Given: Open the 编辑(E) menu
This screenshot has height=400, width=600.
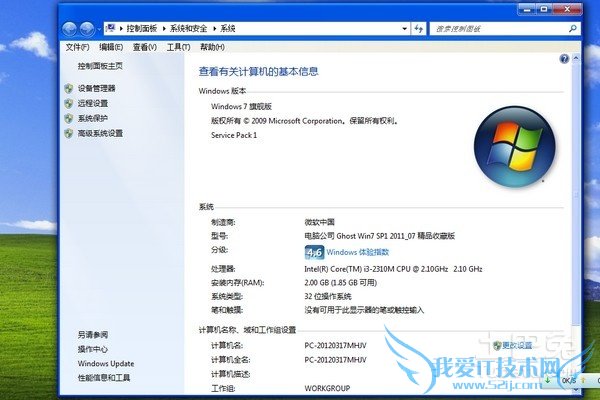Looking at the screenshot, I should [x=111, y=47].
